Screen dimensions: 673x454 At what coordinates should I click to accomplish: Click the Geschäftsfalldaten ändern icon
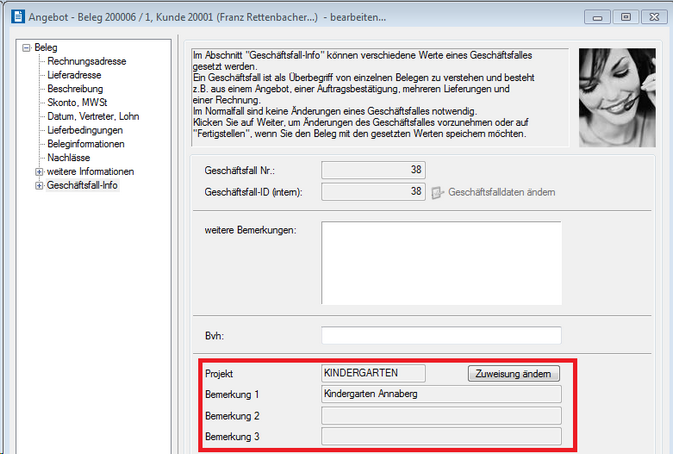click(x=437, y=192)
